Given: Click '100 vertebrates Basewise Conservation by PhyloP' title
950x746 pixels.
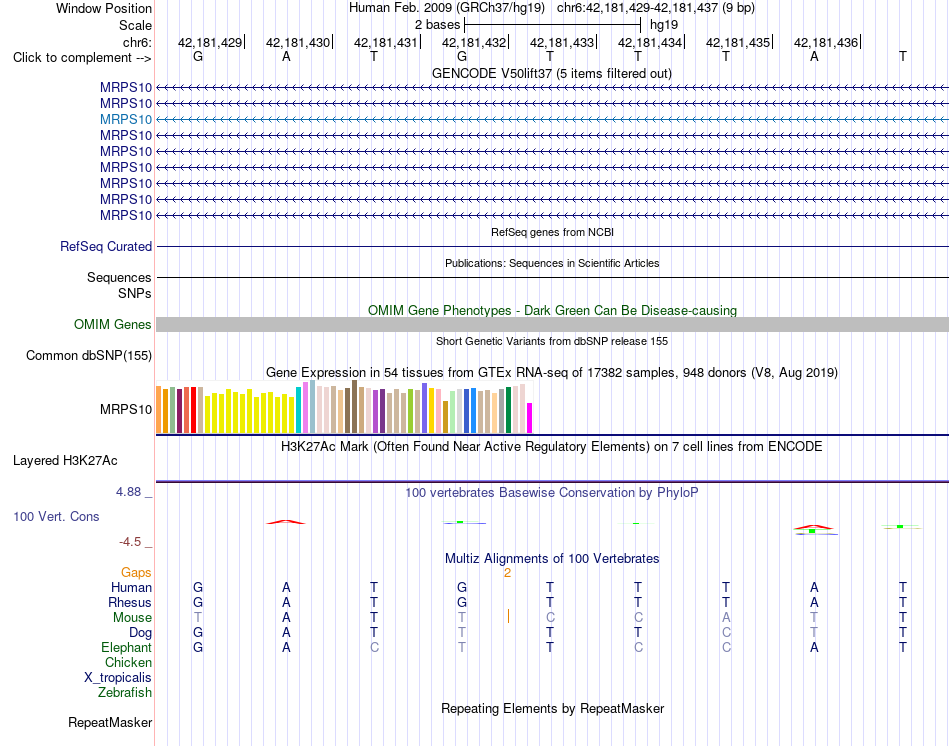Looking at the screenshot, I should [x=552, y=493].
